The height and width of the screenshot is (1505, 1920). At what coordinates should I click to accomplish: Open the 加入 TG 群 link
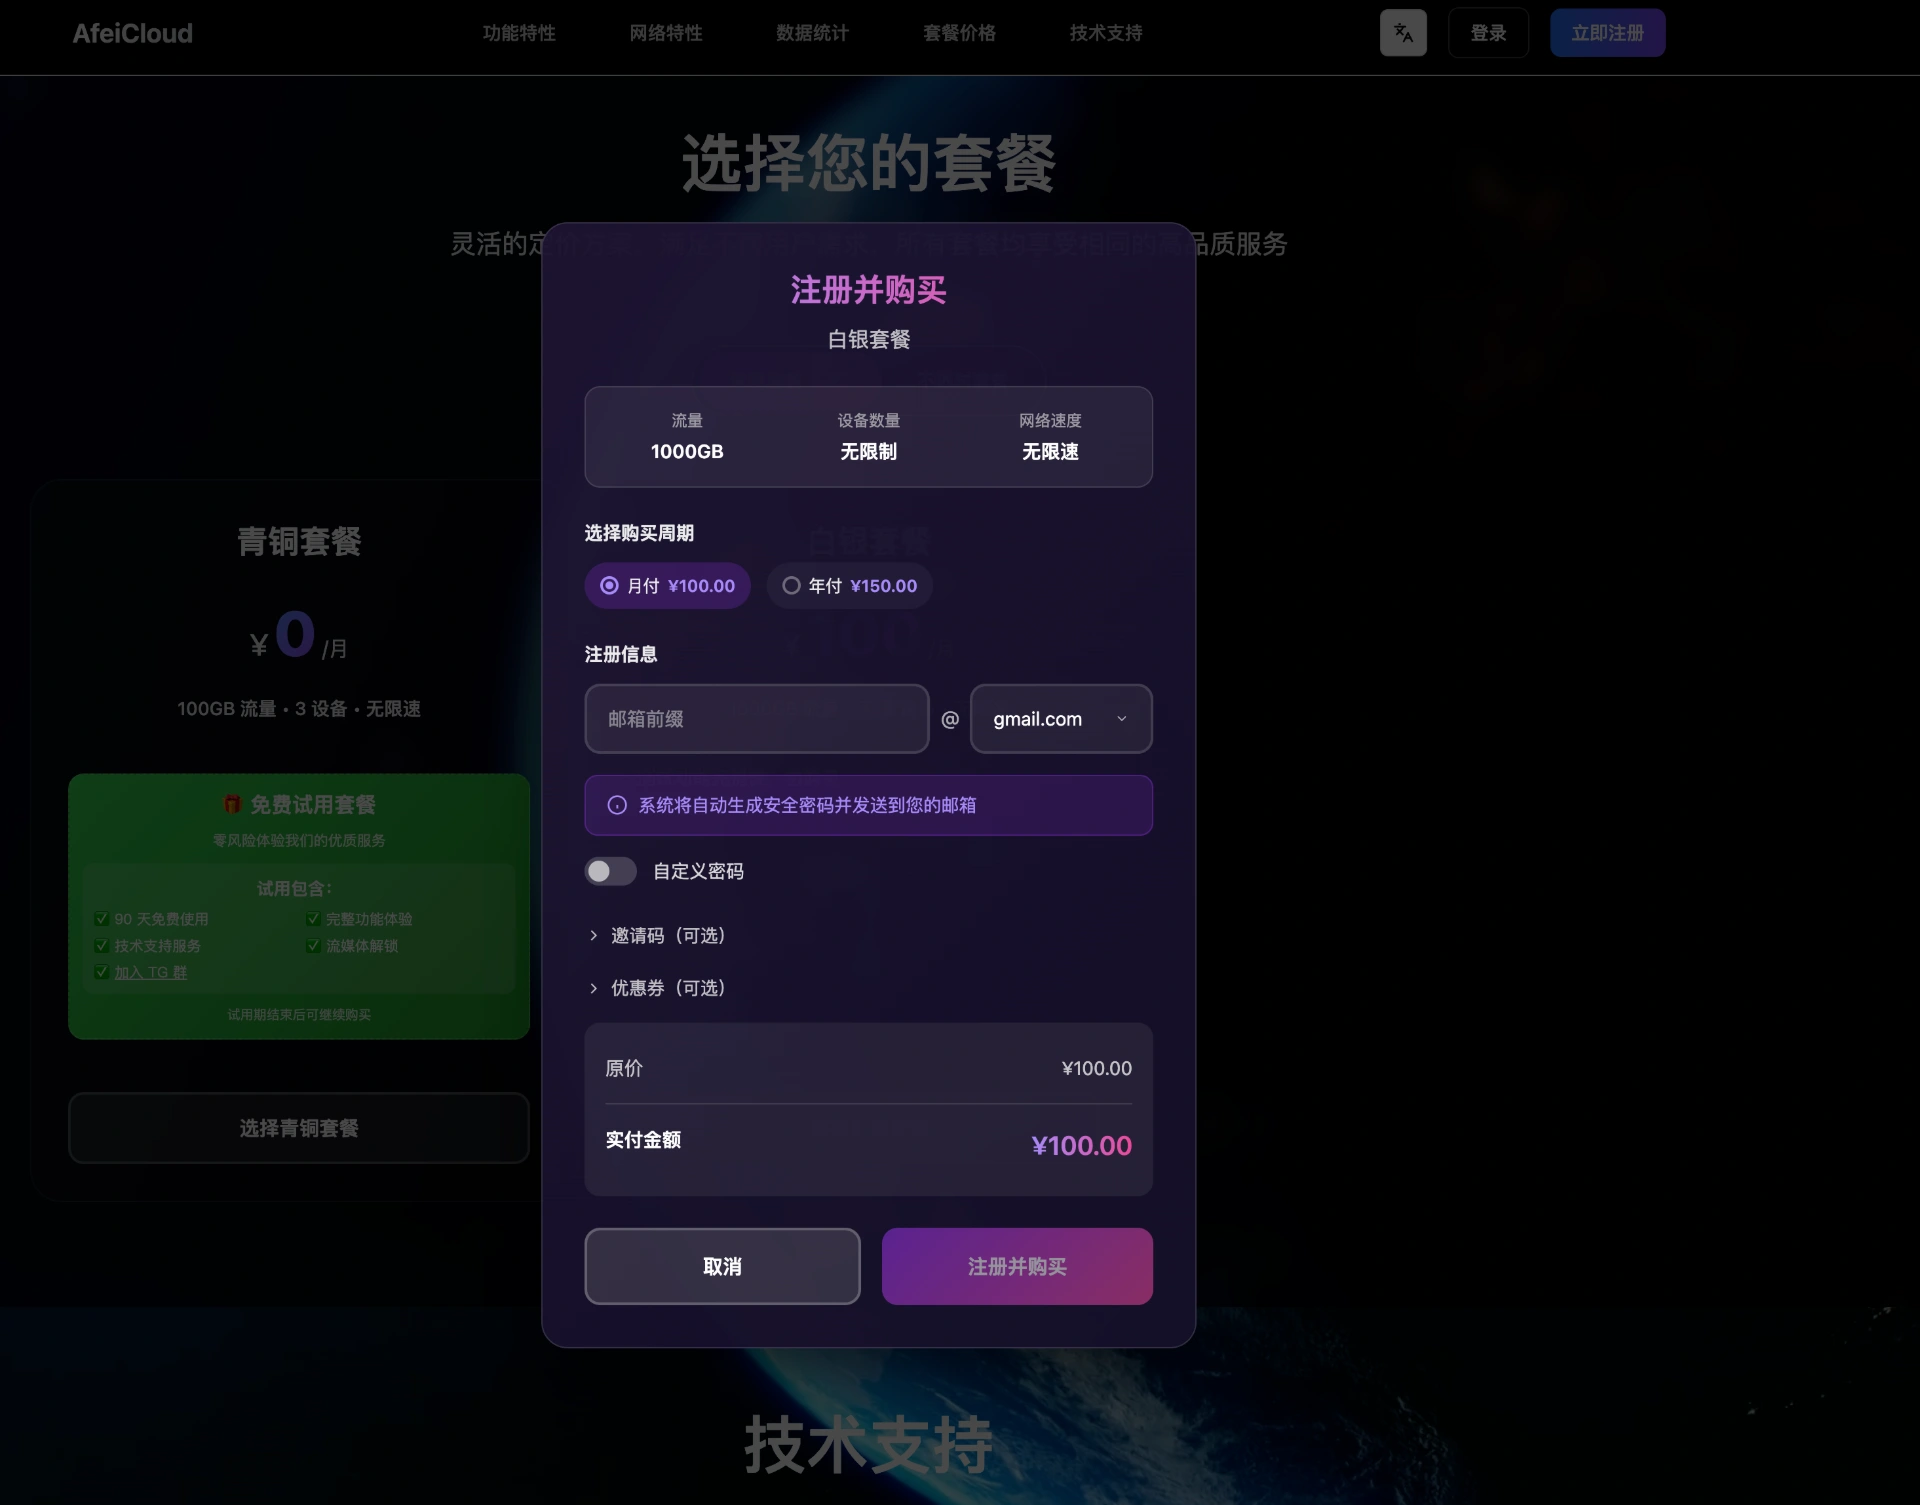pyautogui.click(x=151, y=972)
